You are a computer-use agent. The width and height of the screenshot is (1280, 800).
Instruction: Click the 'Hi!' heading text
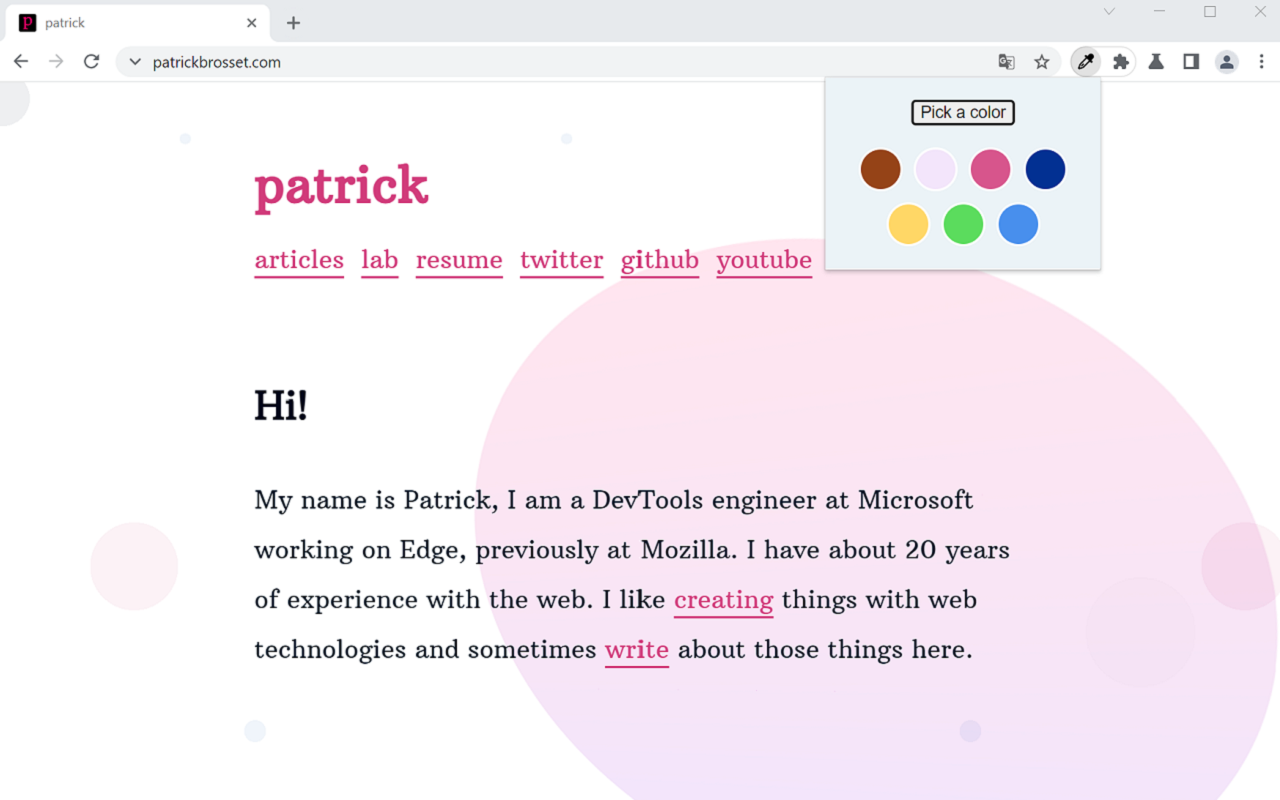click(281, 406)
